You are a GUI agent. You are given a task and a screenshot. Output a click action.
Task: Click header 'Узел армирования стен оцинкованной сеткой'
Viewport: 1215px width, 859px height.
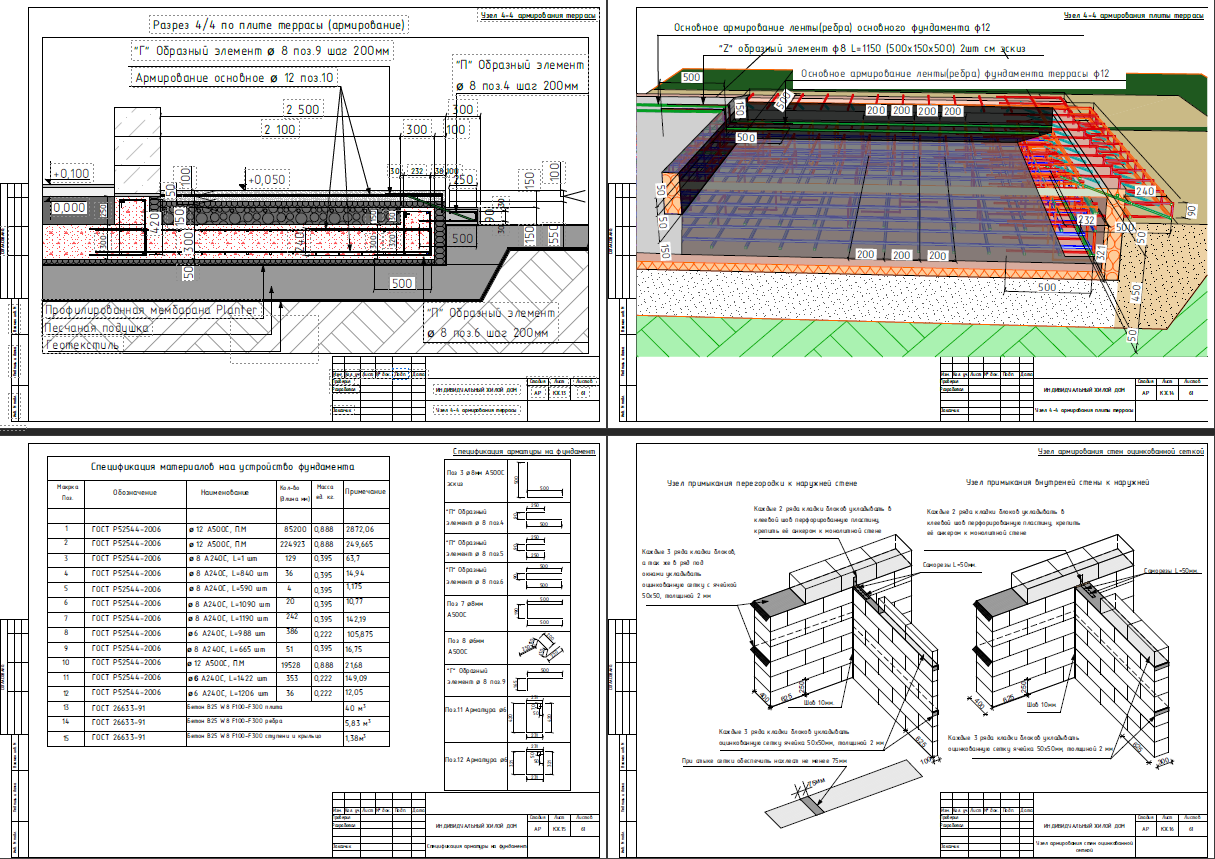click(1121, 452)
